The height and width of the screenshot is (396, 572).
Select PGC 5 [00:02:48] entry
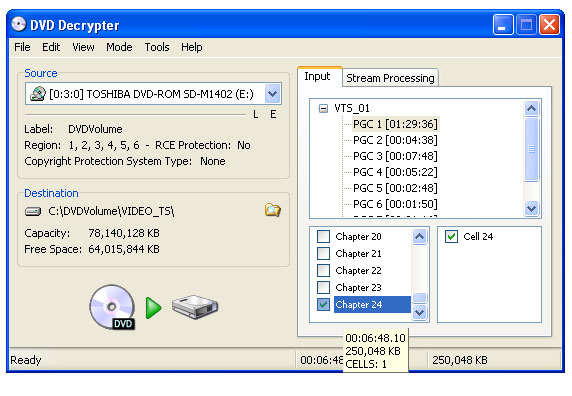[x=395, y=188]
